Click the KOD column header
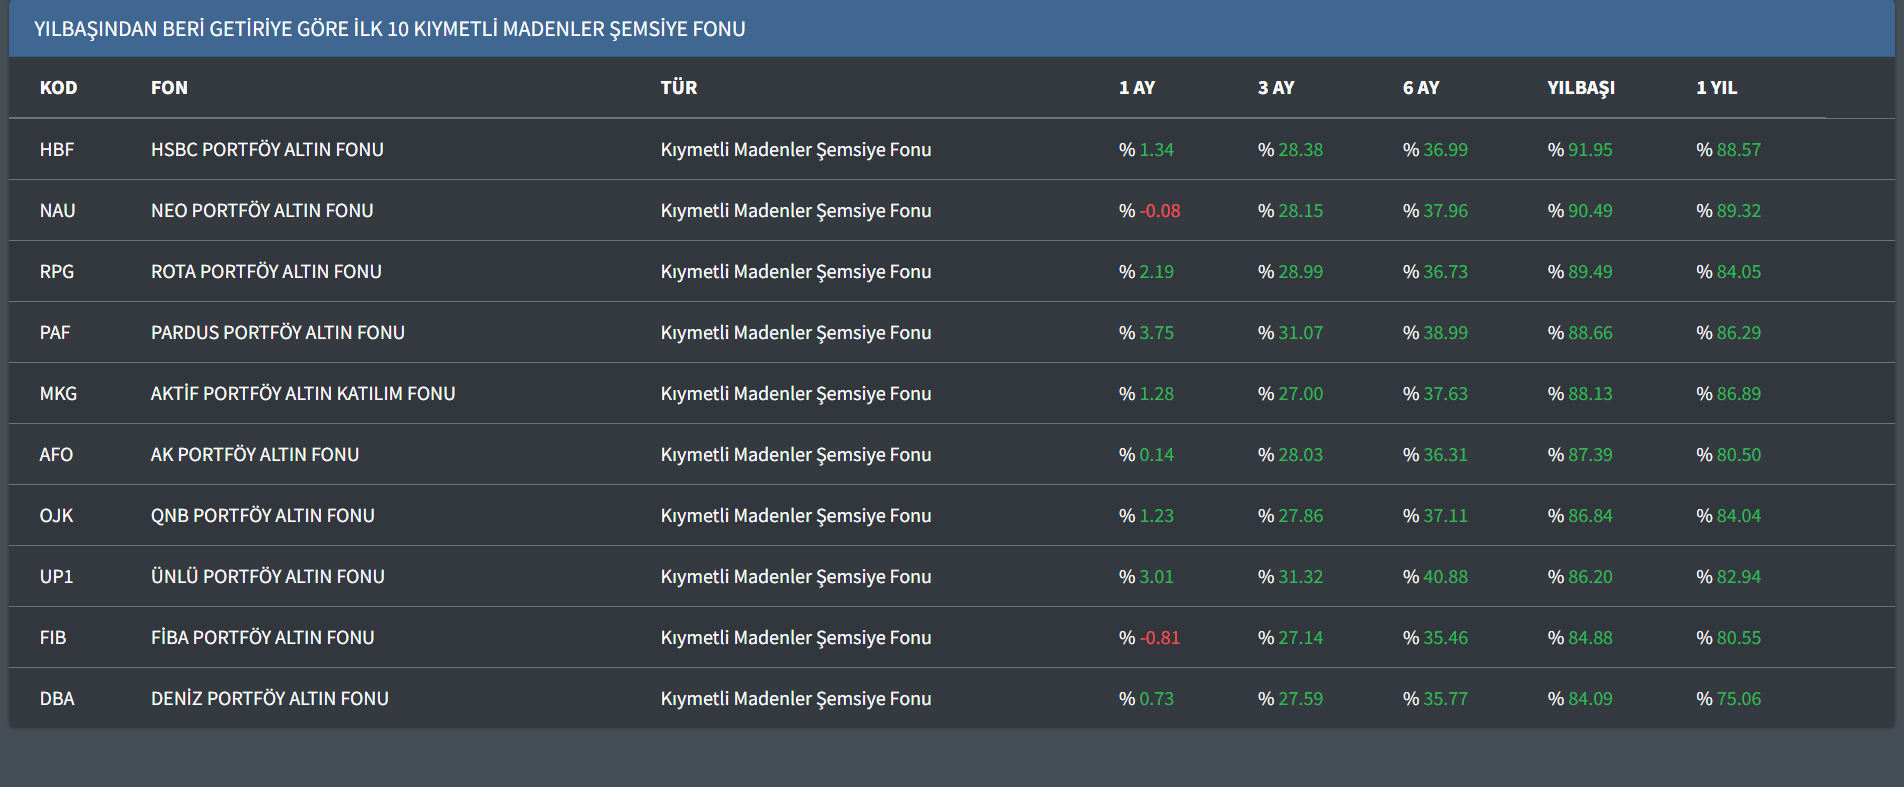This screenshot has height=787, width=1904. [58, 88]
